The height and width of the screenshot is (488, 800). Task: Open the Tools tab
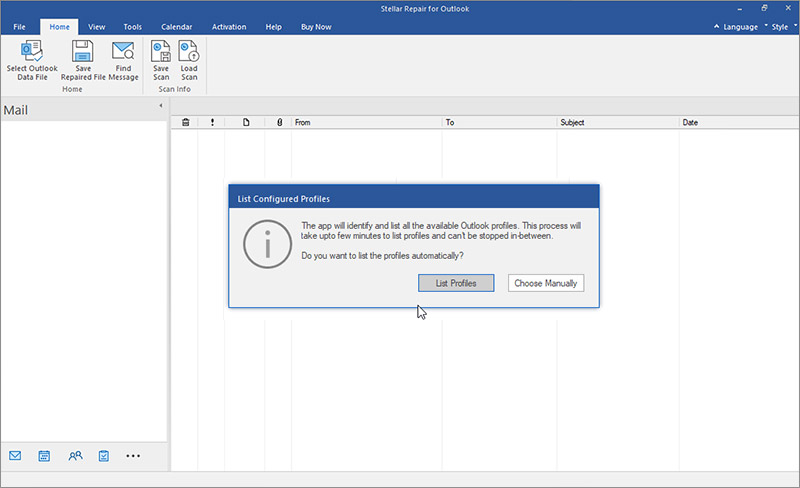[x=133, y=27]
